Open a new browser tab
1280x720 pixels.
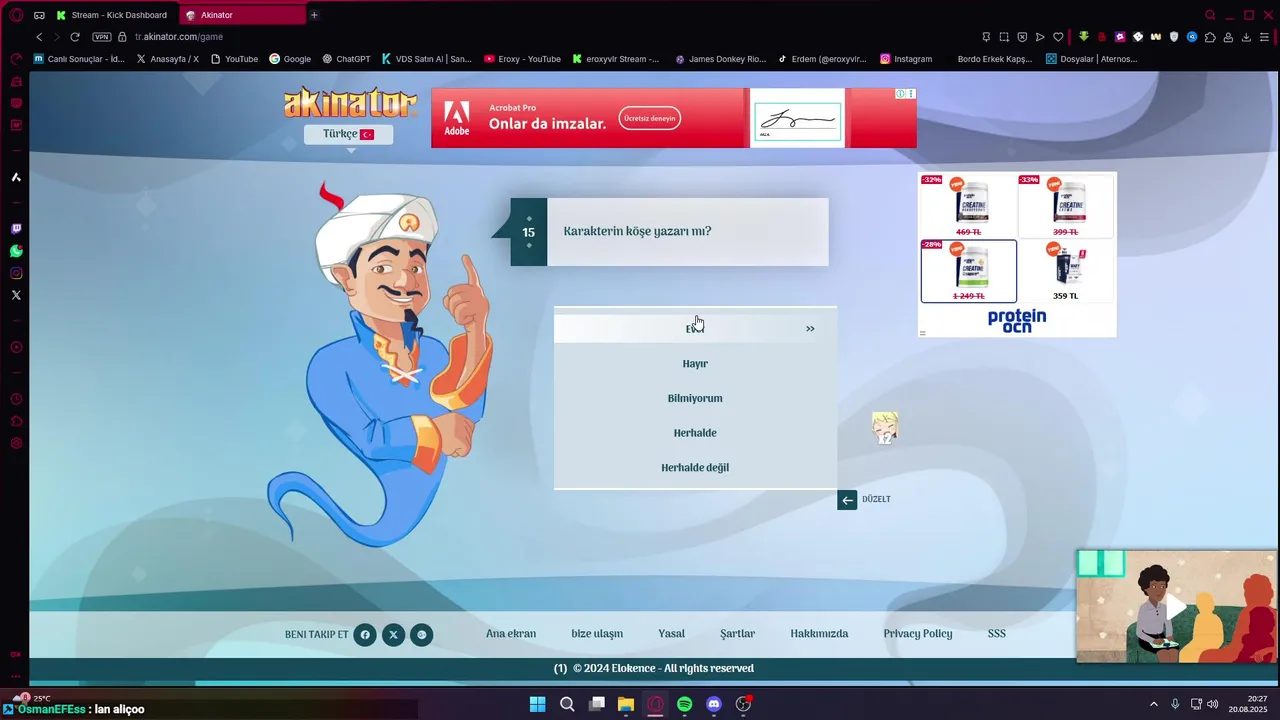coord(314,15)
